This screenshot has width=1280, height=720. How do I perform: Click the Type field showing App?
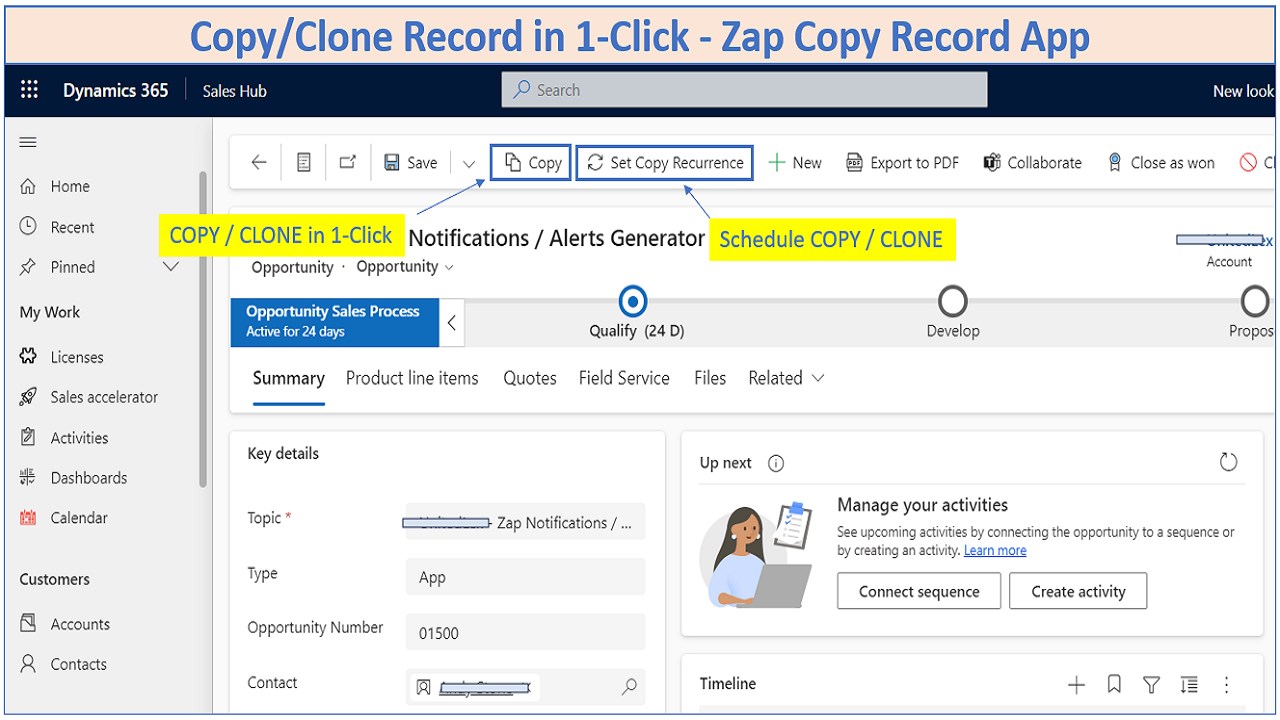click(x=526, y=577)
